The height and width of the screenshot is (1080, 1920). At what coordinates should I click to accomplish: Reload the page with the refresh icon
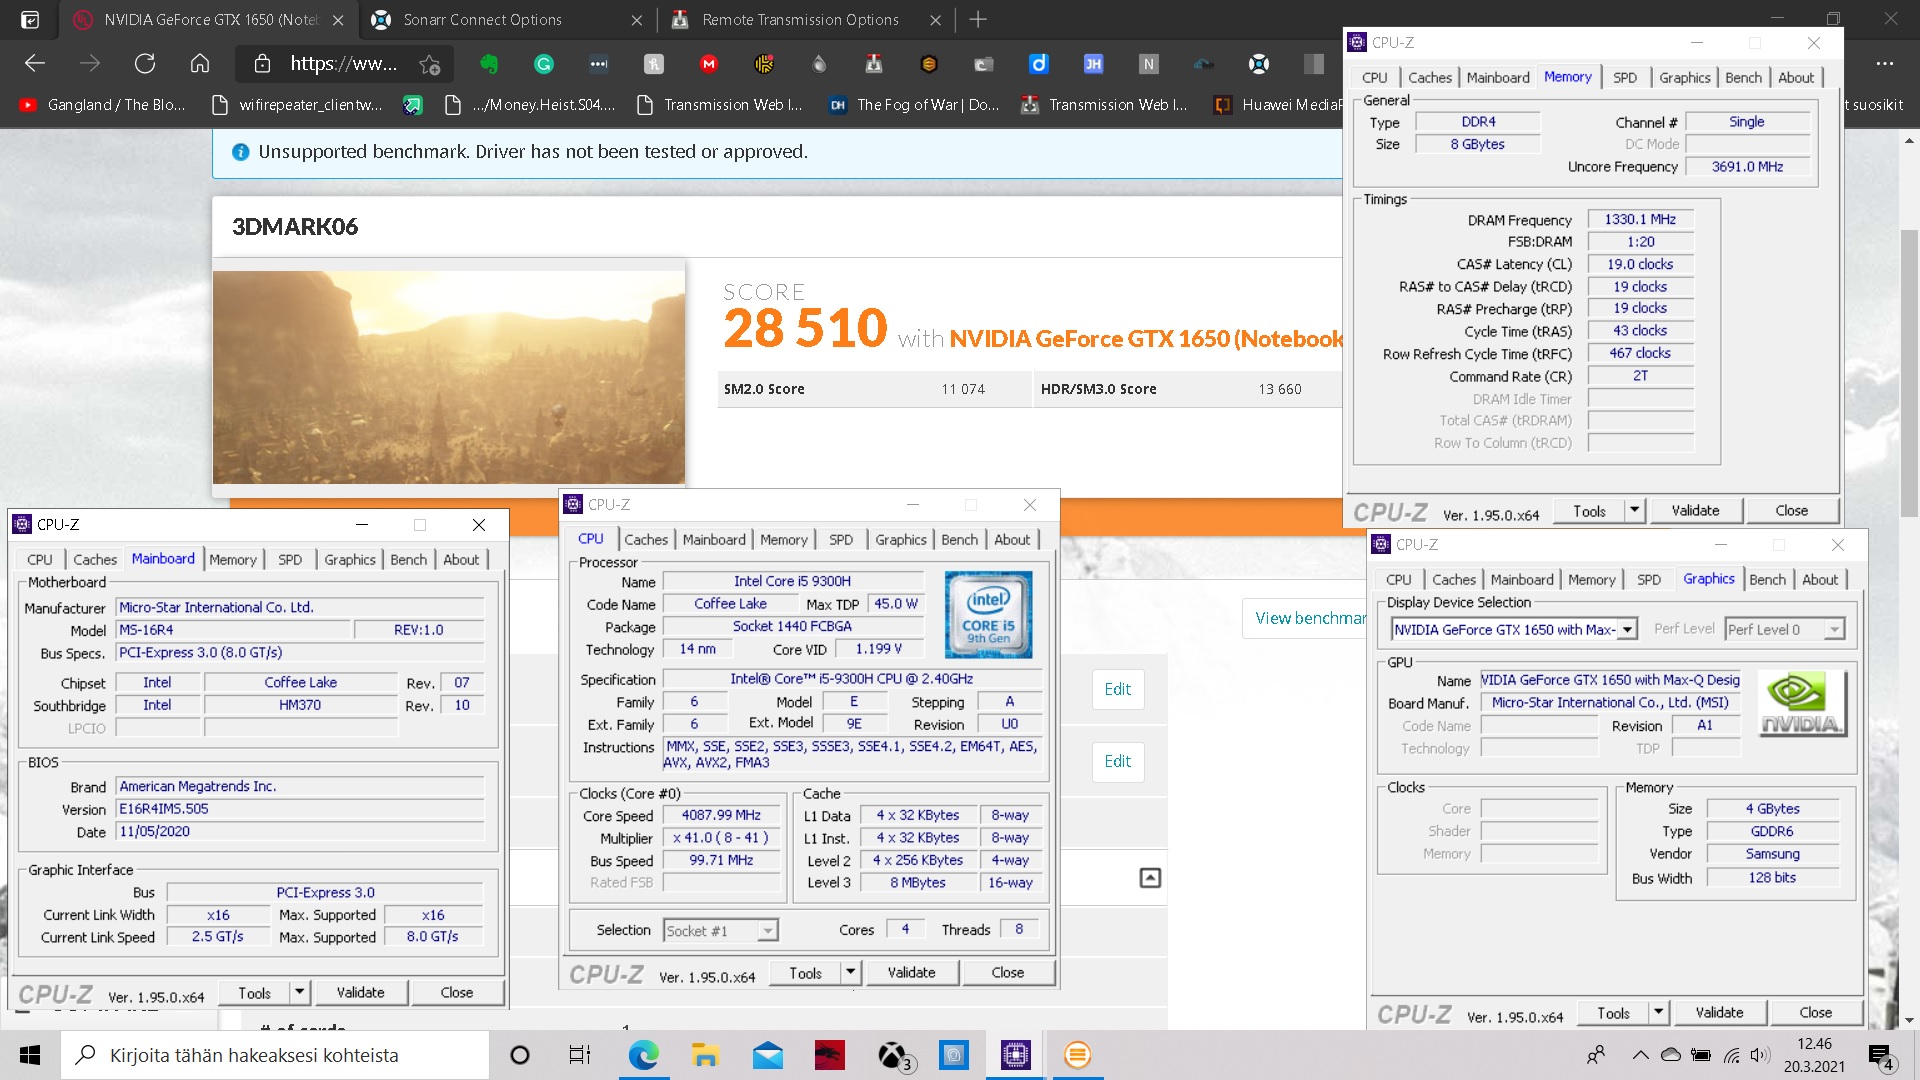coord(145,64)
